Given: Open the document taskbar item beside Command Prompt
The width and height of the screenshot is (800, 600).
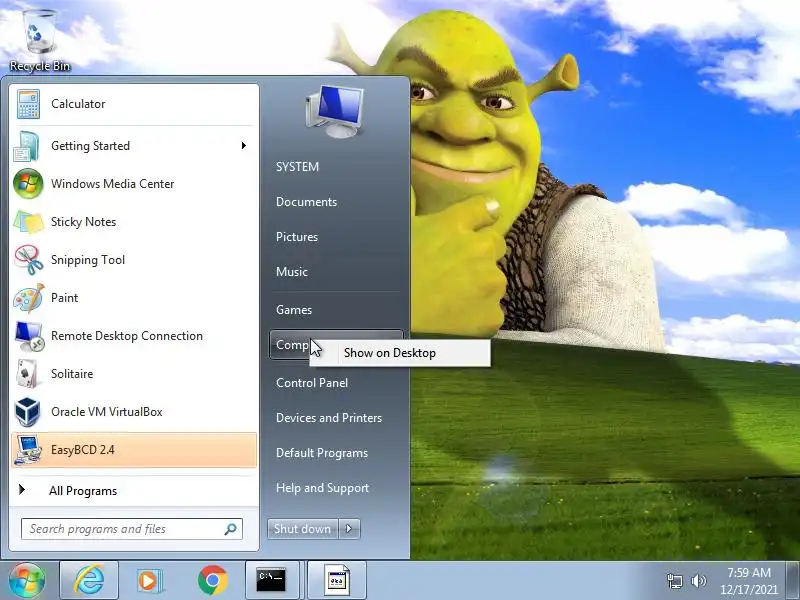Looking at the screenshot, I should coord(337,580).
